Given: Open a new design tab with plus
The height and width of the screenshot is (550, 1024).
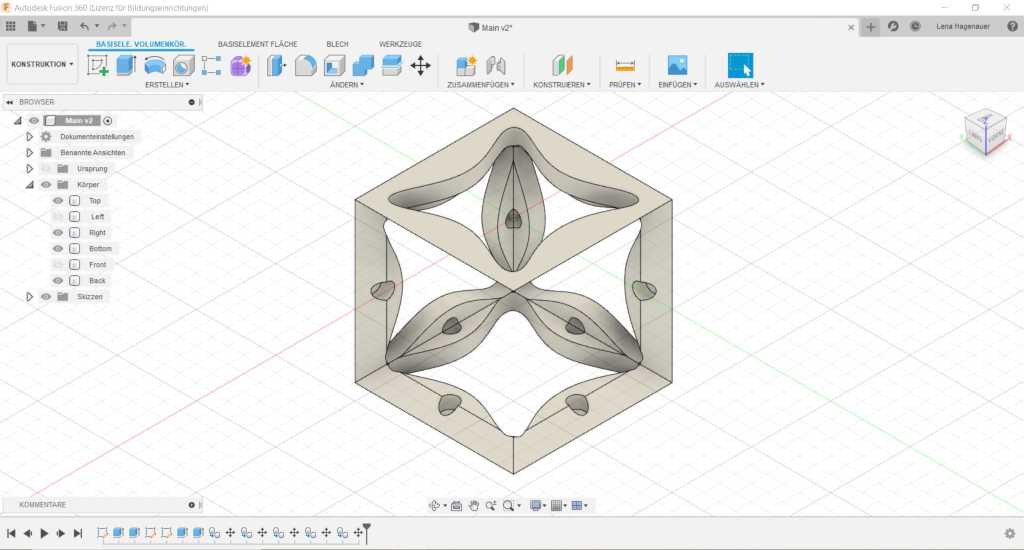Looking at the screenshot, I should tap(871, 26).
